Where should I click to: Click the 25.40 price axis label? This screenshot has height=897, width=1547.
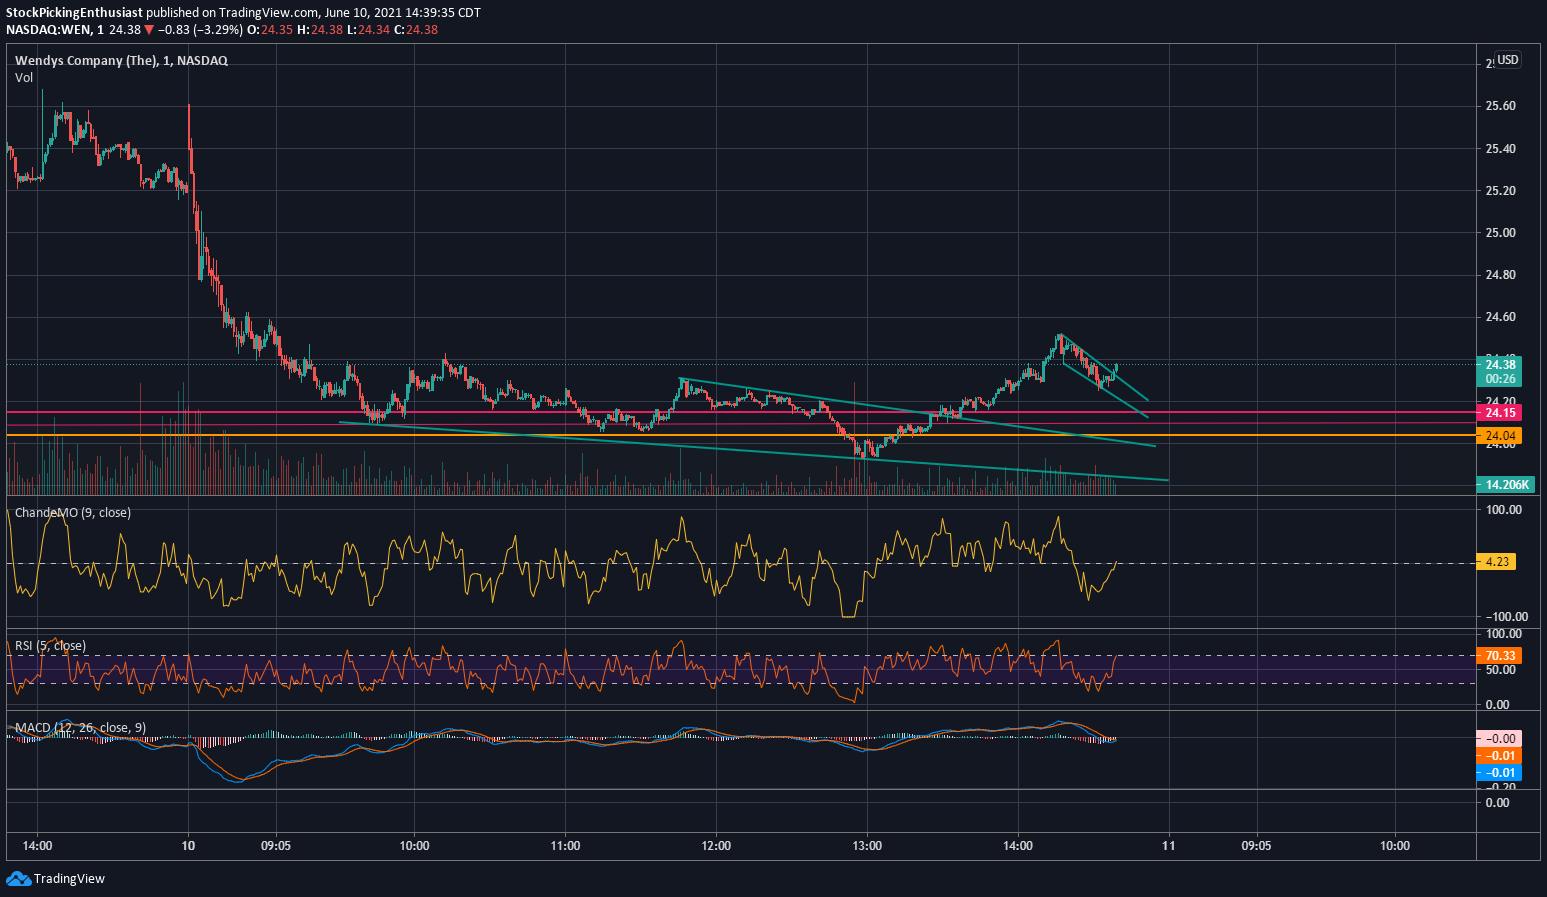pyautogui.click(x=1500, y=149)
